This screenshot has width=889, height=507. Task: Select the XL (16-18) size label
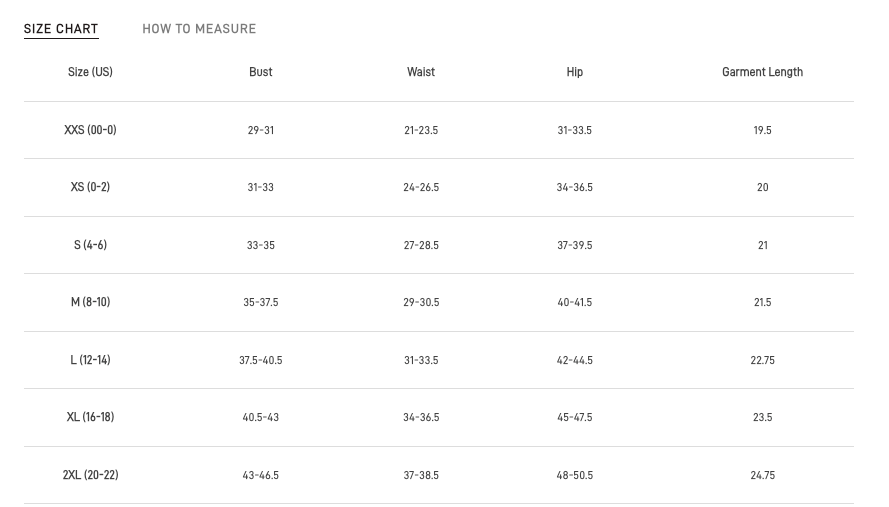(x=90, y=417)
